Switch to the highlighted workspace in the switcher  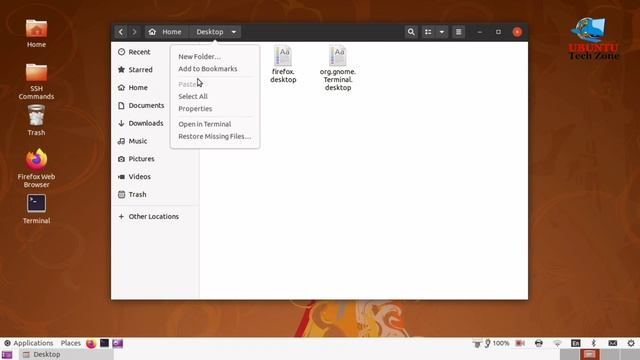(590, 354)
